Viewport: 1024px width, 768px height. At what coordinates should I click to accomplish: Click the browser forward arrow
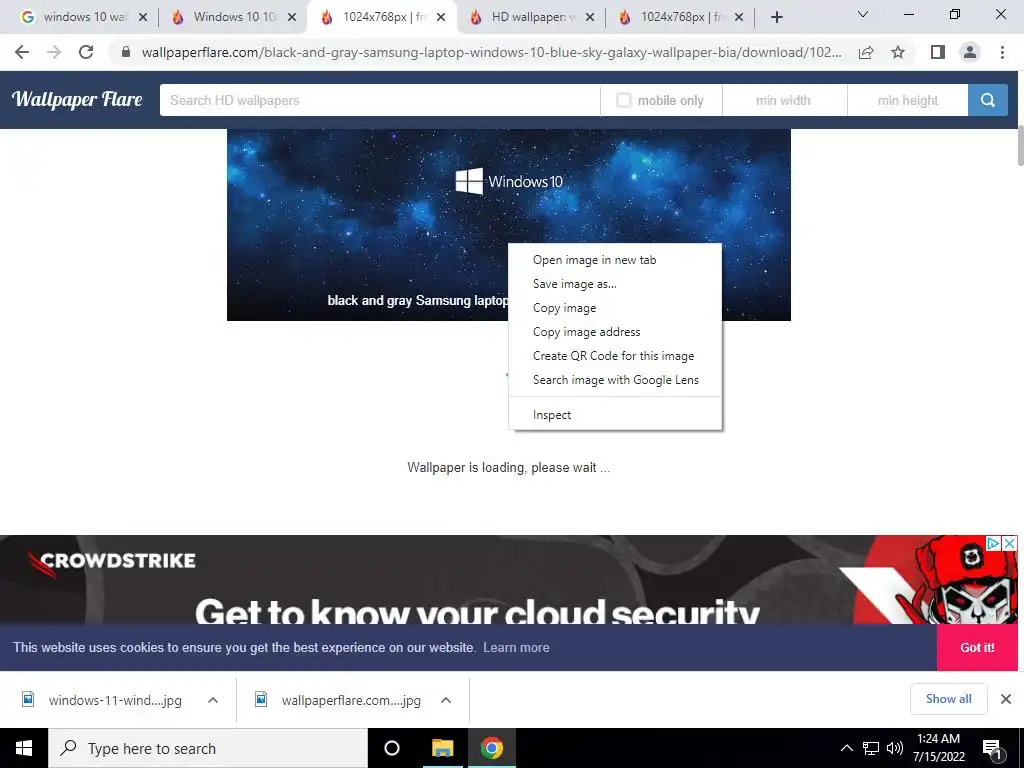[x=54, y=52]
